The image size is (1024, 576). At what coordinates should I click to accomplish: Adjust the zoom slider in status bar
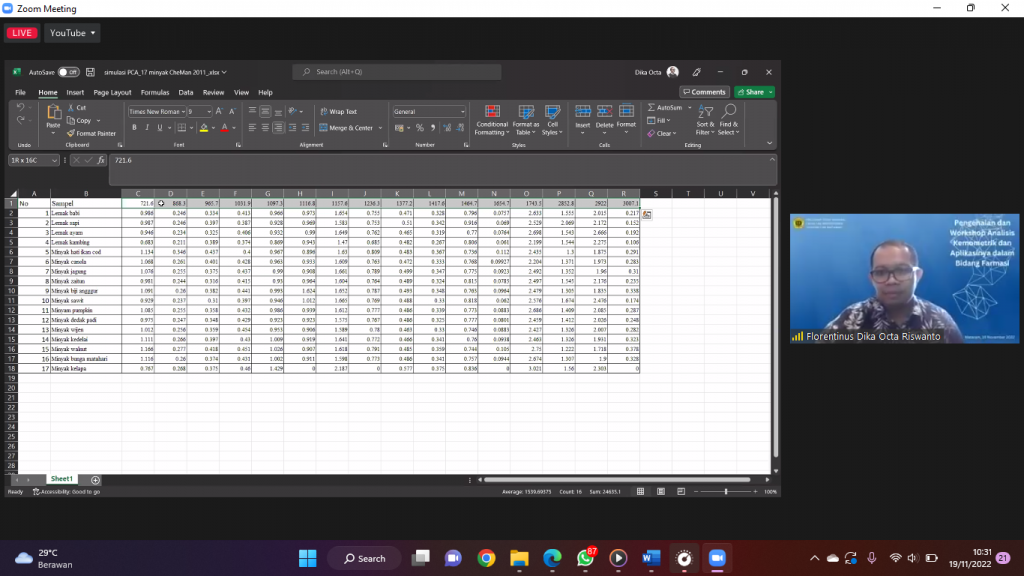pos(726,492)
